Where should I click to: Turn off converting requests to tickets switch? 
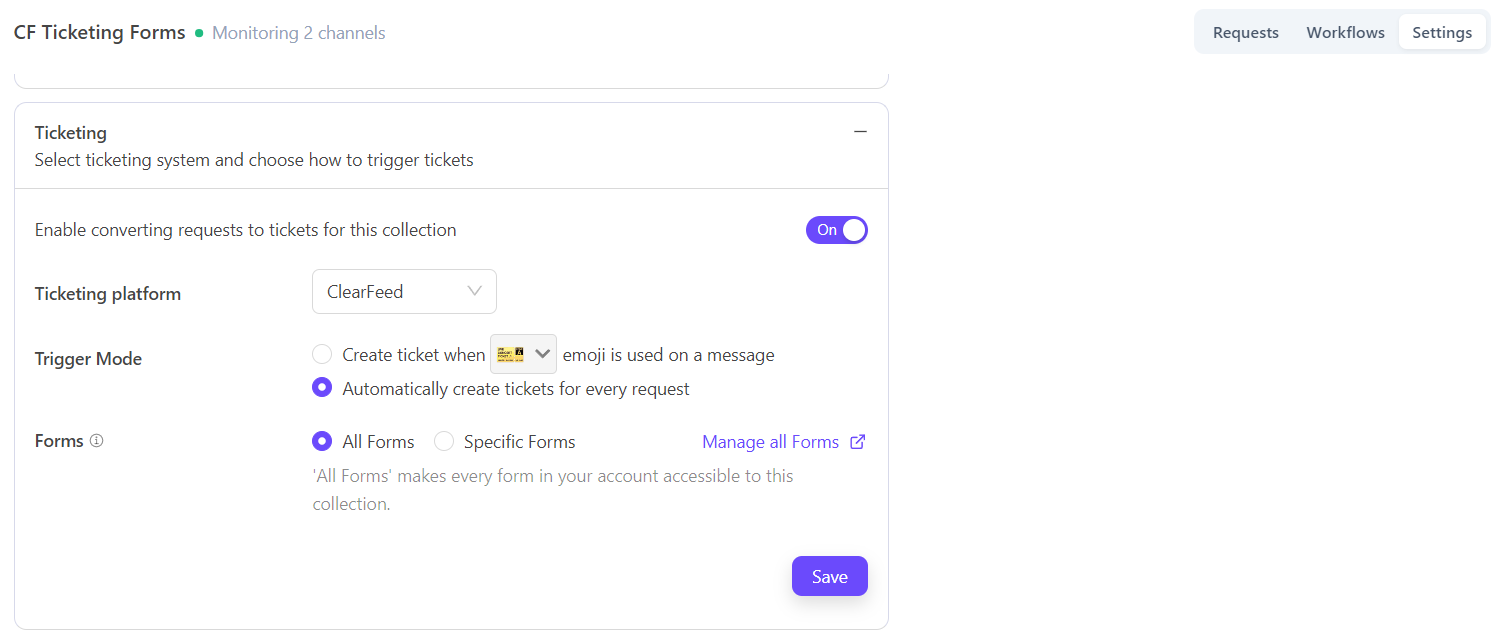pyautogui.click(x=837, y=230)
